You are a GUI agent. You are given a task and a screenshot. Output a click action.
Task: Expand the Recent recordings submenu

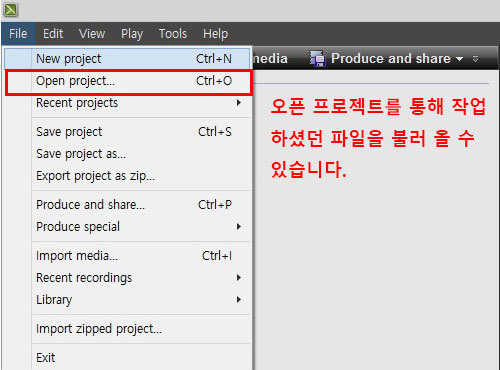click(x=128, y=278)
